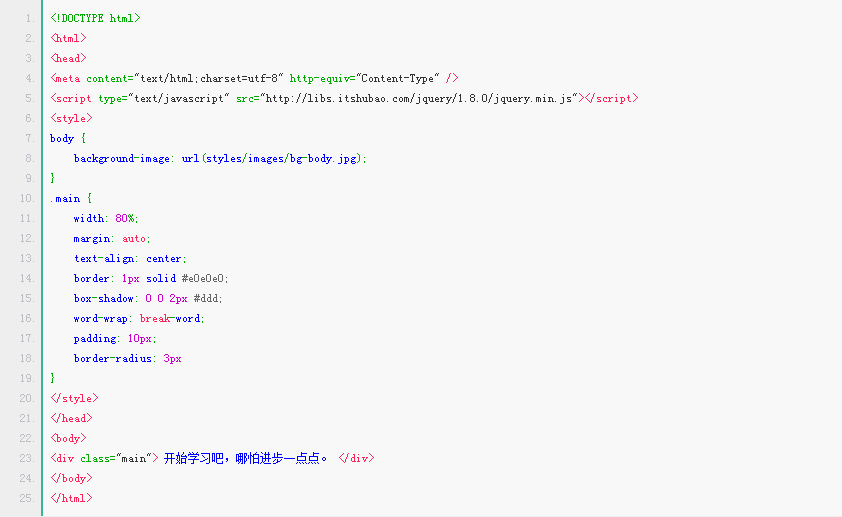Screen dimensions: 842x517
Task: Click the closing </body> tag
Action: point(71,478)
